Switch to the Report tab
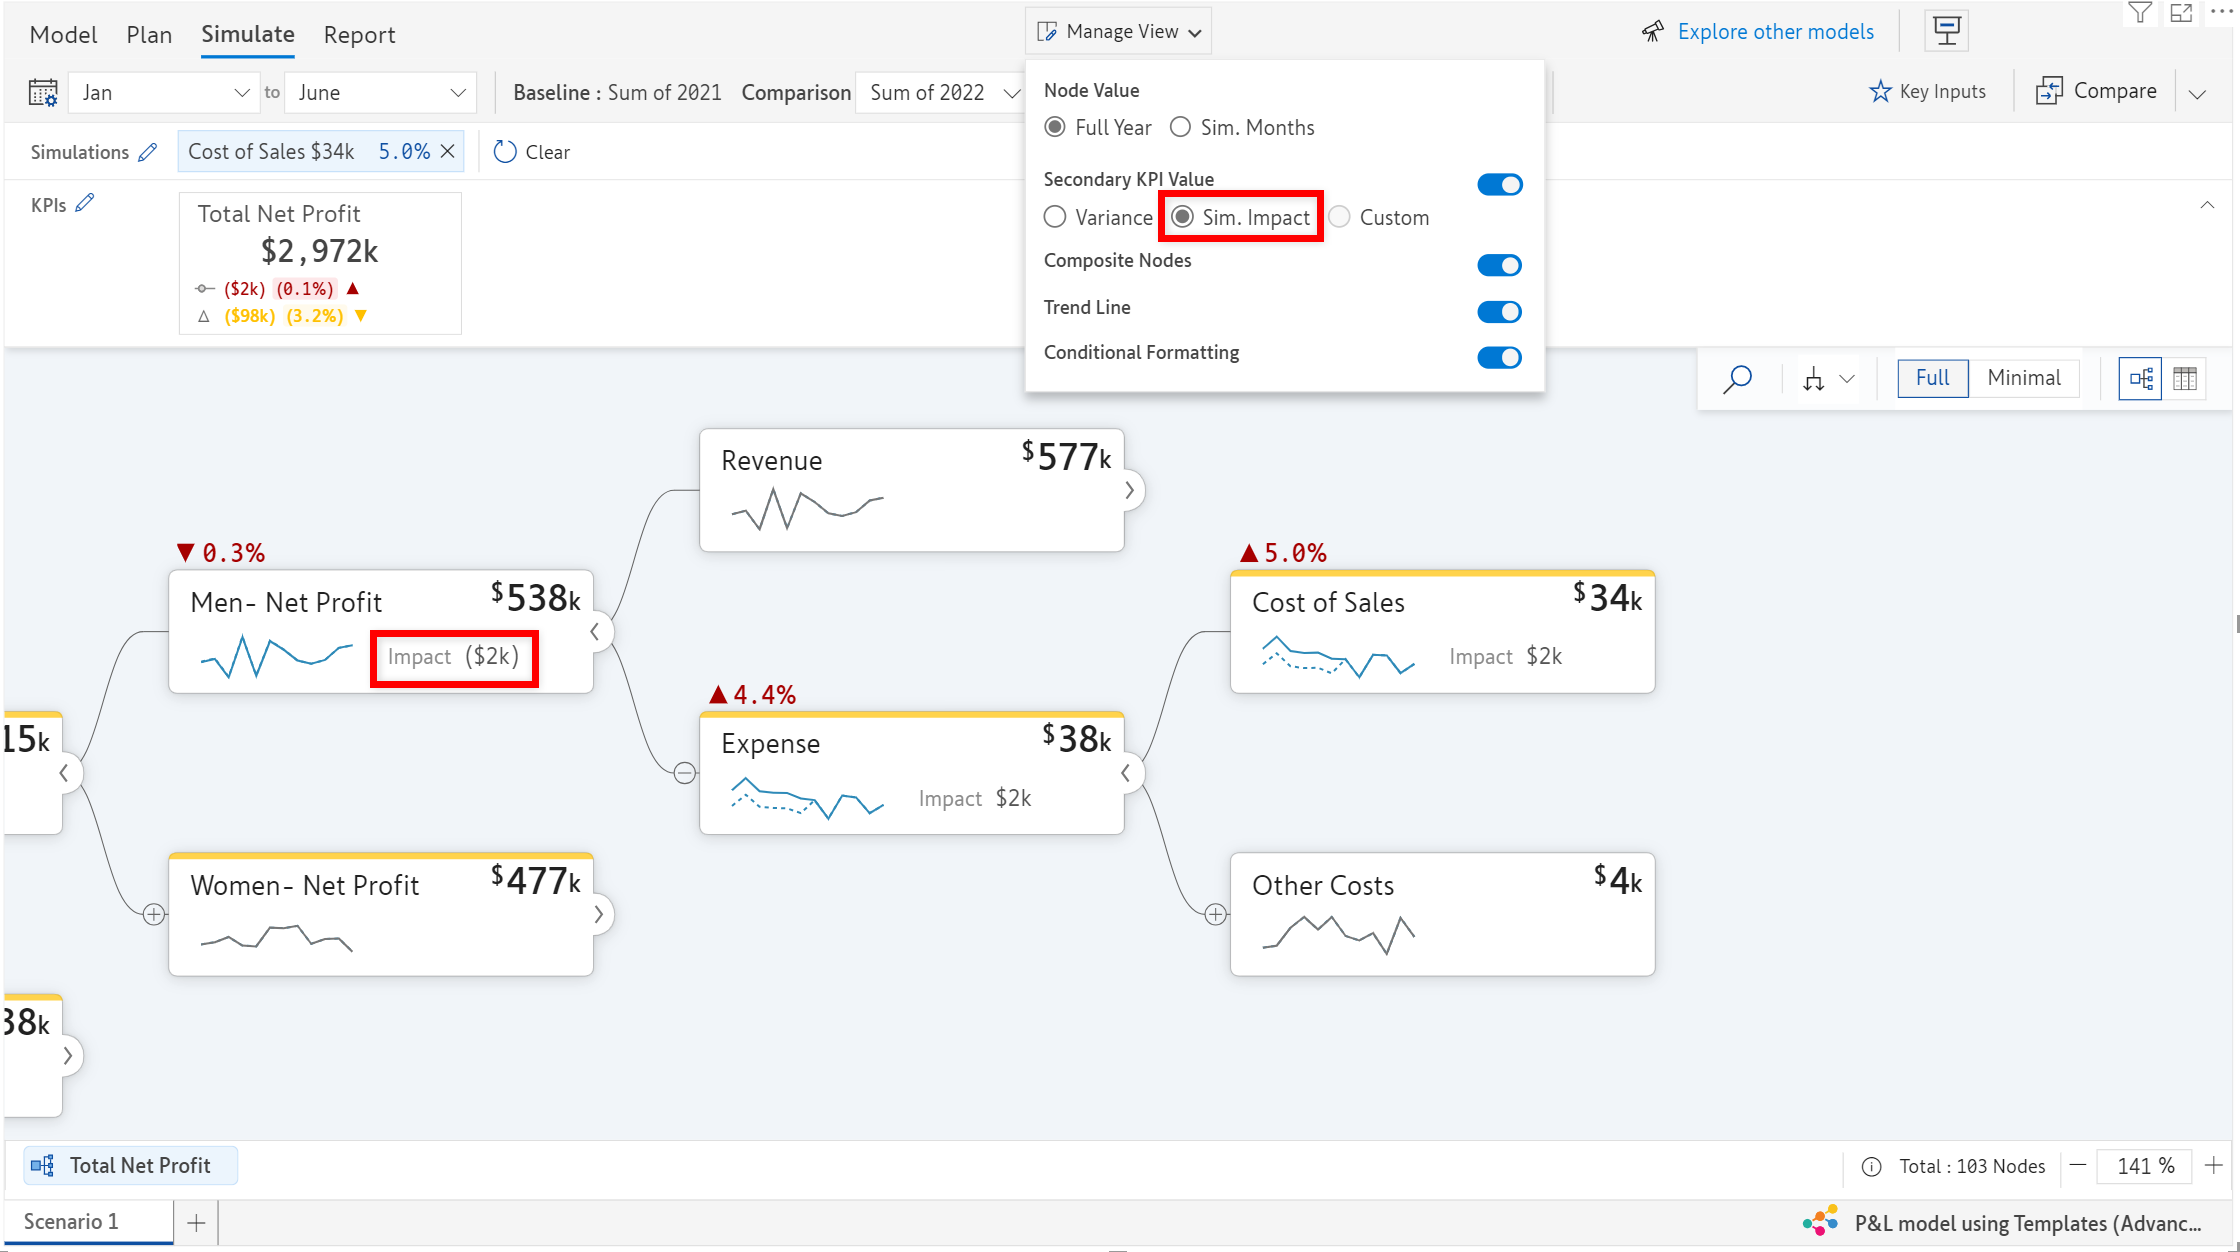The width and height of the screenshot is (2240, 1252). (359, 35)
